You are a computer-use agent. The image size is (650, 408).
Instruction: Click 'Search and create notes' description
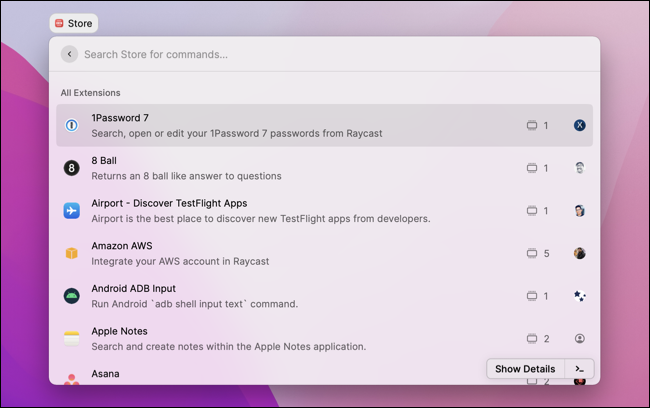(x=228, y=347)
